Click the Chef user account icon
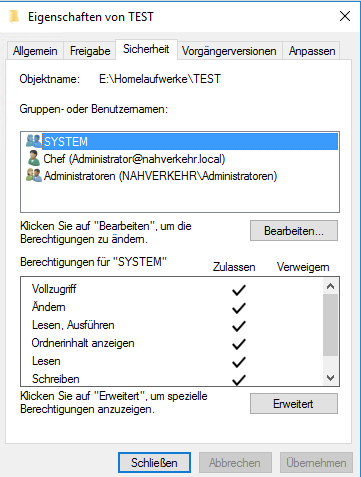The height and width of the screenshot is (477, 361). coord(34,158)
